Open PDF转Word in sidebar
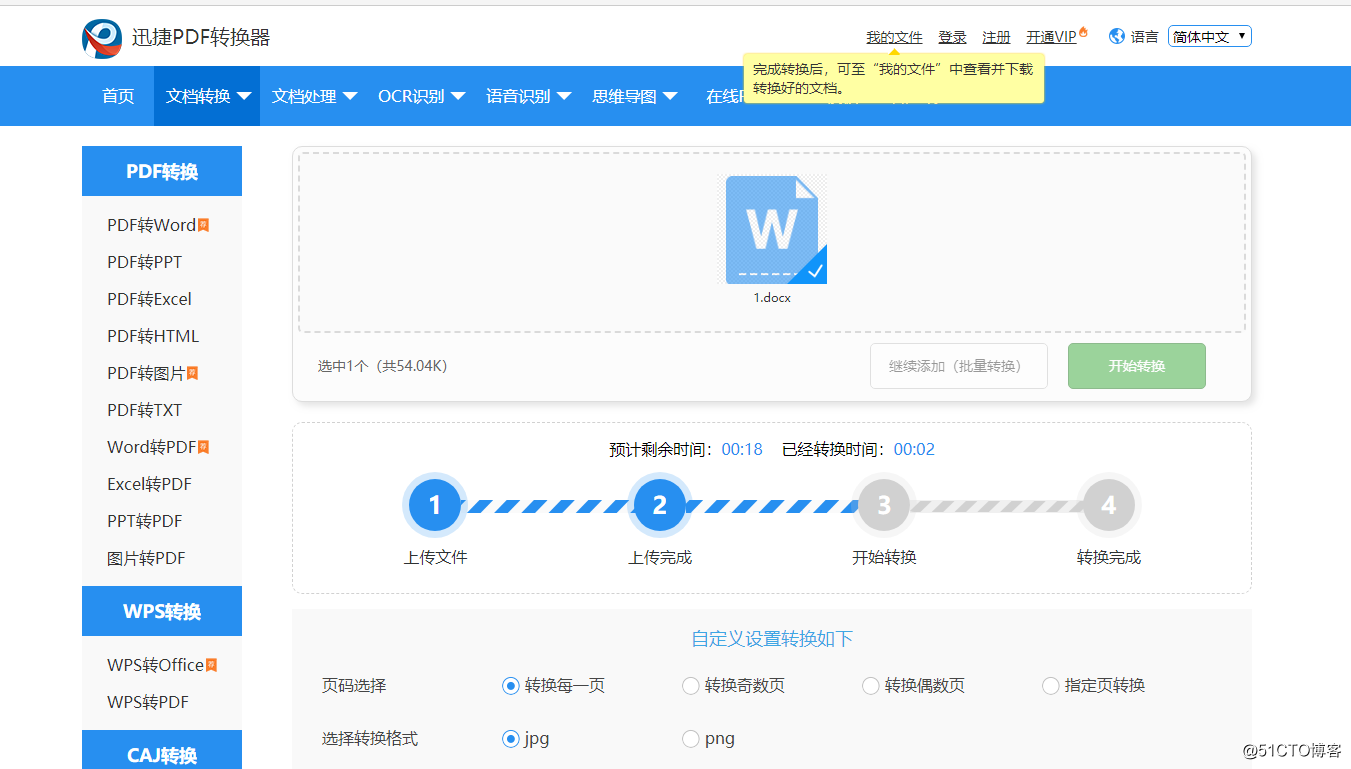This screenshot has width=1351, height=769. 152,225
